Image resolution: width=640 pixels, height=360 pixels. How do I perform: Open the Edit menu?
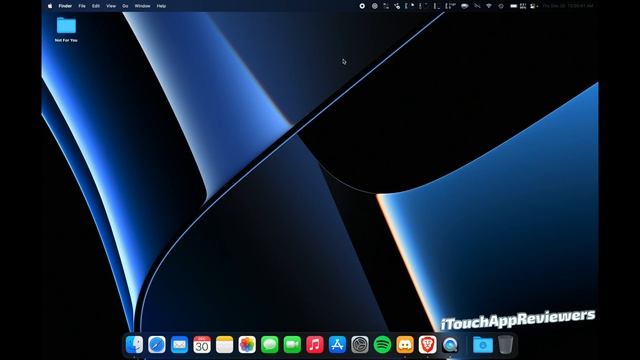pyautogui.click(x=96, y=6)
